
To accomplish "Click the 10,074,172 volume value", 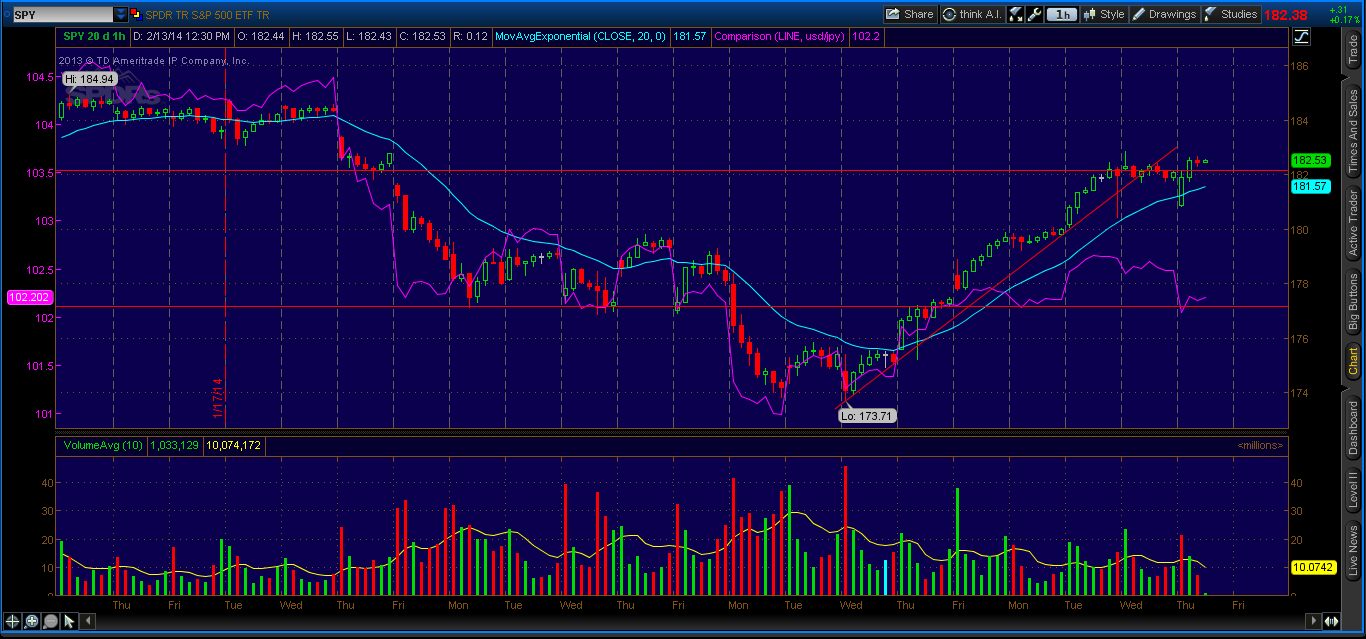I will (x=234, y=445).
